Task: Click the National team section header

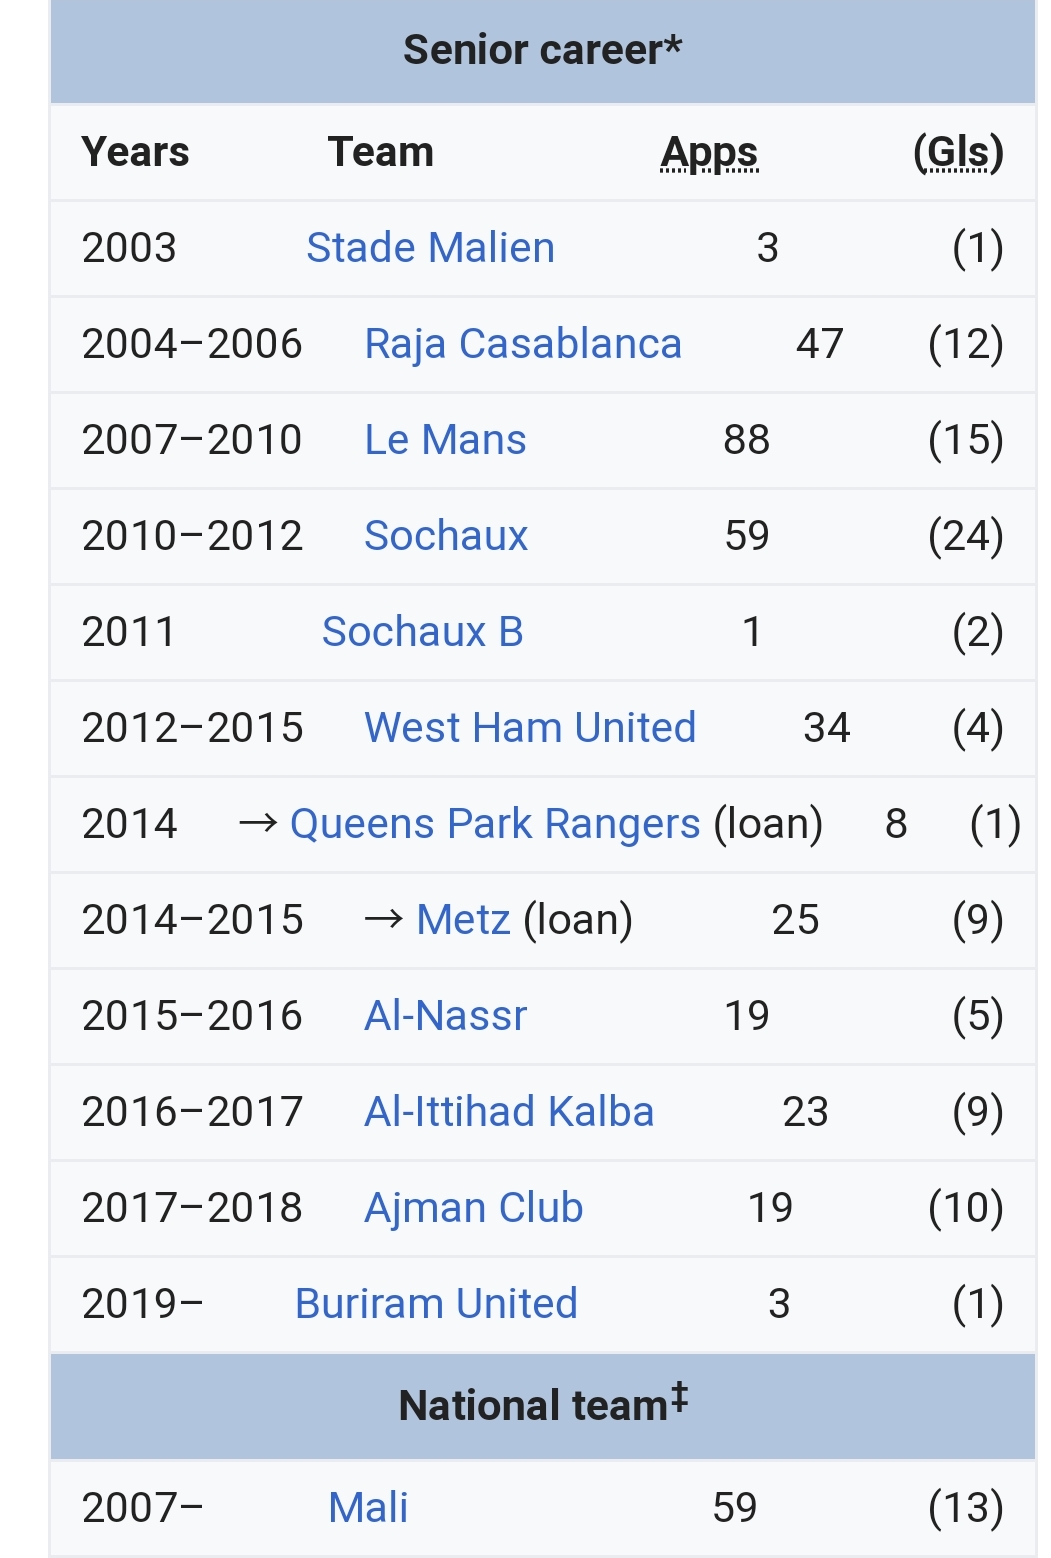Action: [x=543, y=1406]
